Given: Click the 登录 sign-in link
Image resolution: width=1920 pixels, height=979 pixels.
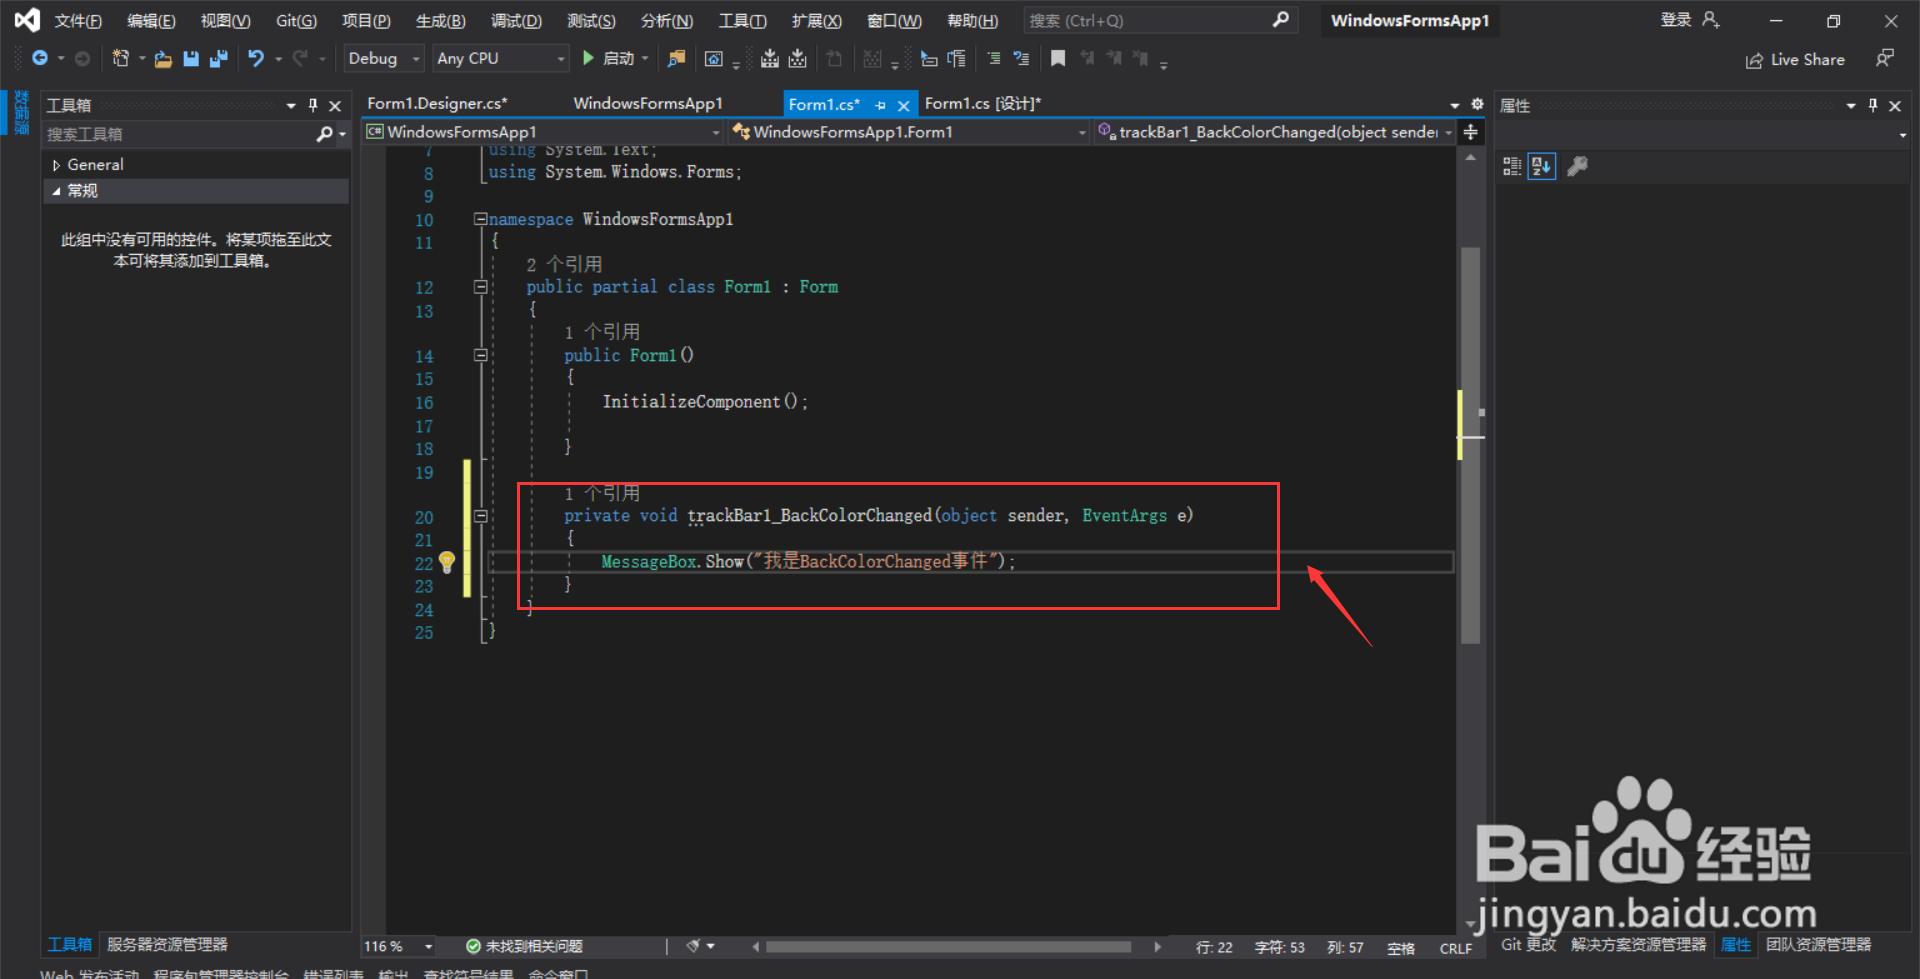Looking at the screenshot, I should point(1676,20).
